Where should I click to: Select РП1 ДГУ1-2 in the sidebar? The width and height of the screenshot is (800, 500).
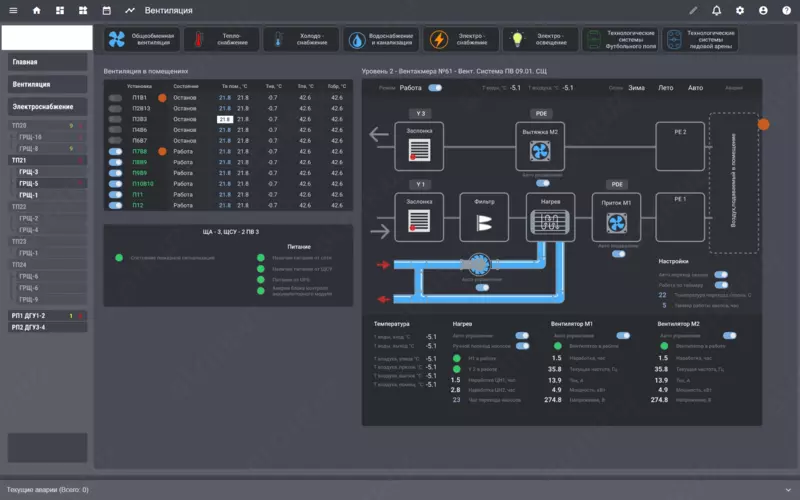point(47,316)
